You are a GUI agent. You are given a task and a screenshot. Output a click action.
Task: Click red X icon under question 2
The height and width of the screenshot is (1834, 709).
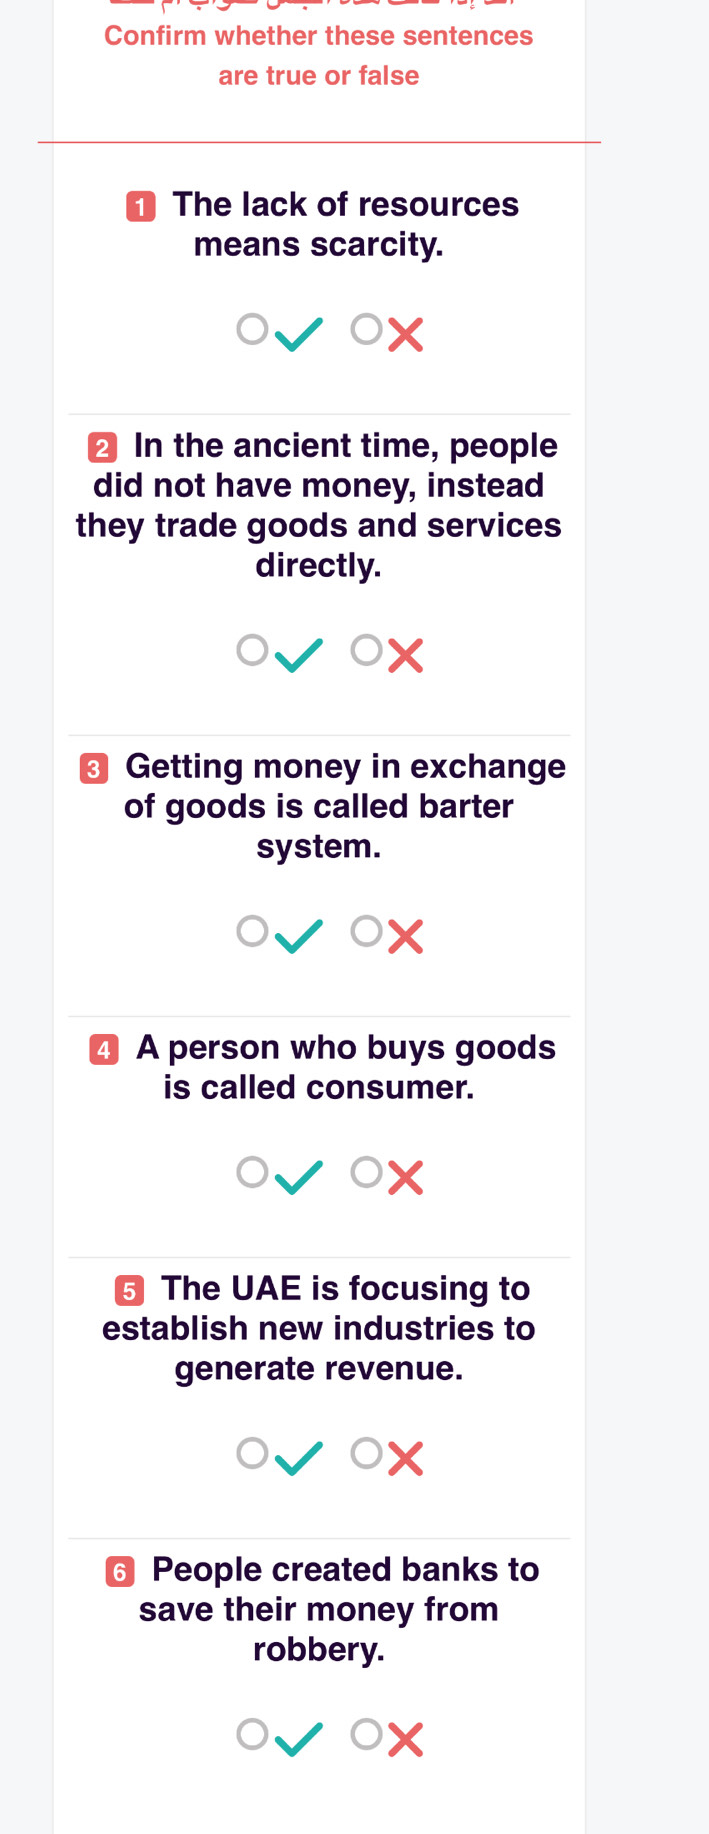point(405,656)
